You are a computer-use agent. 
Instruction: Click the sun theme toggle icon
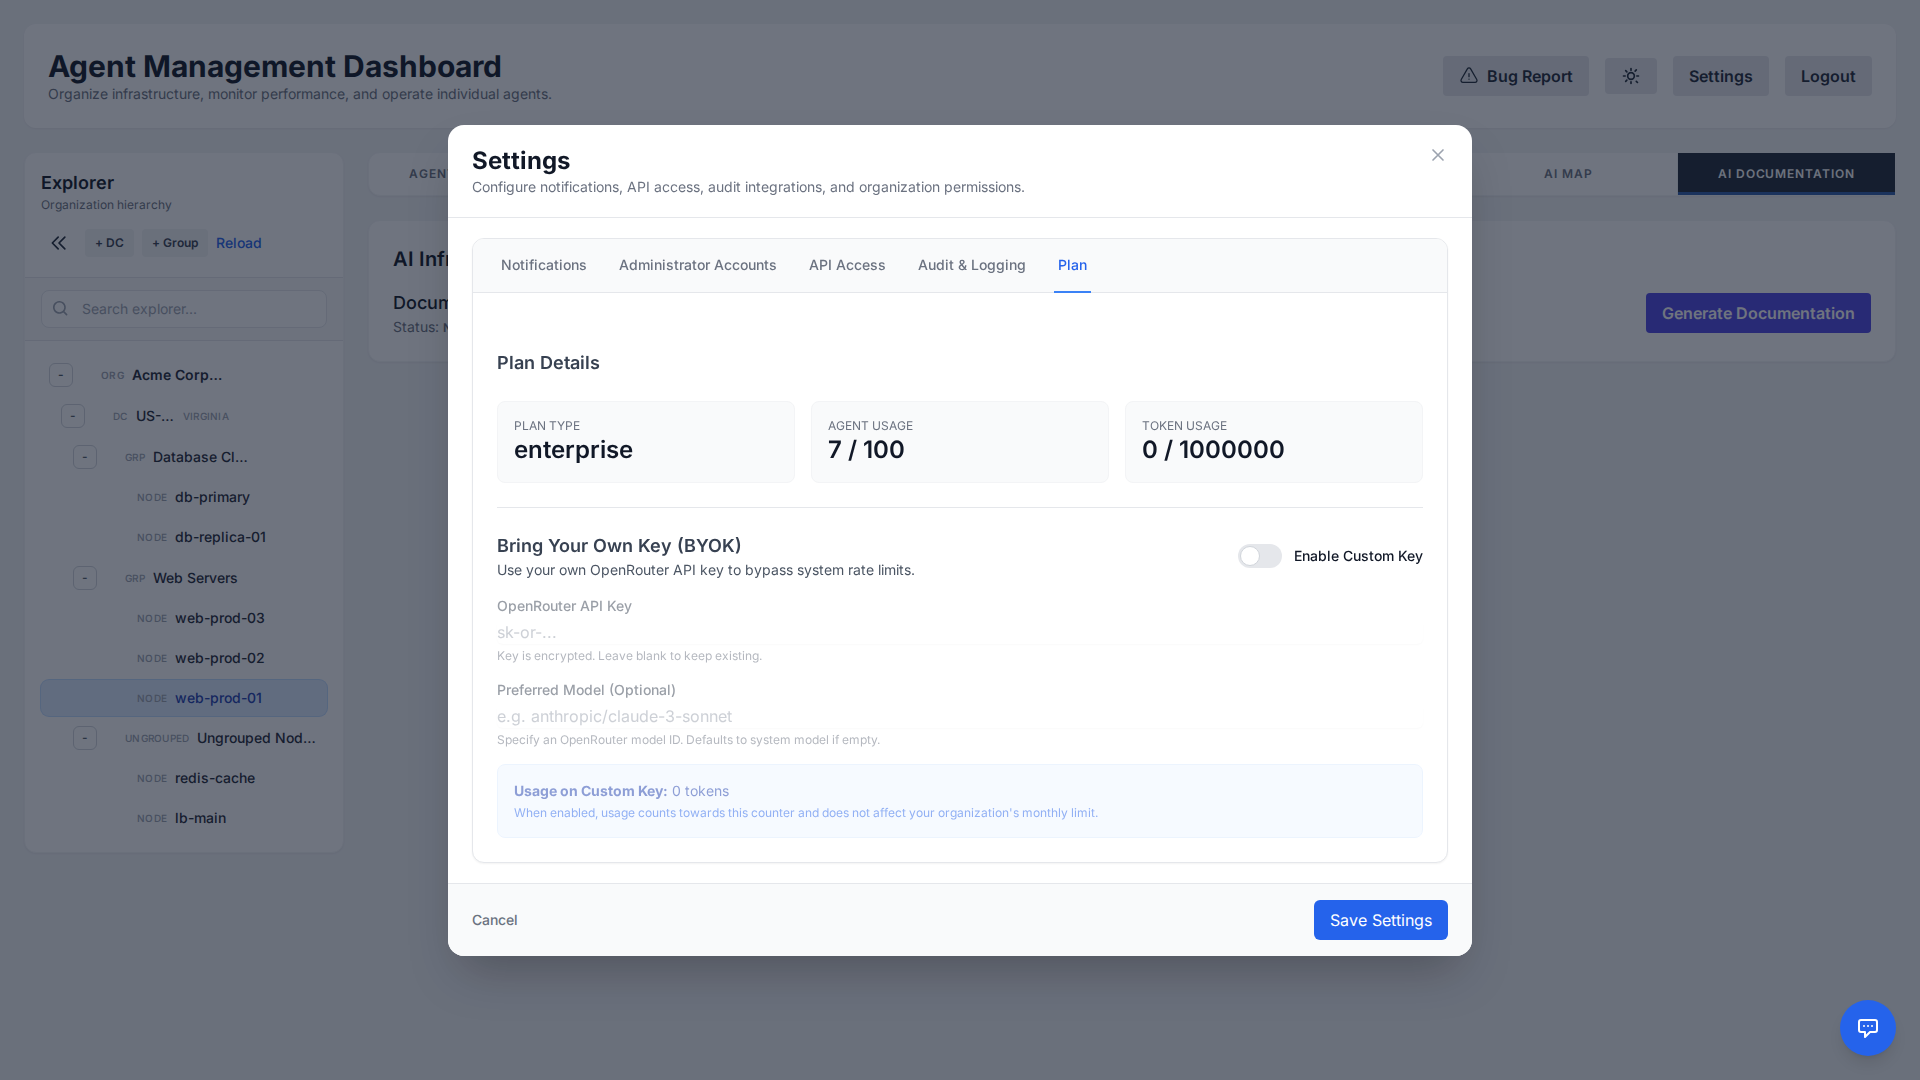(x=1630, y=76)
